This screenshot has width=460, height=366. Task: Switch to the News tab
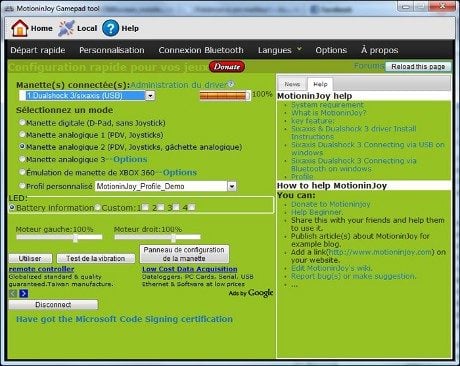(x=292, y=84)
